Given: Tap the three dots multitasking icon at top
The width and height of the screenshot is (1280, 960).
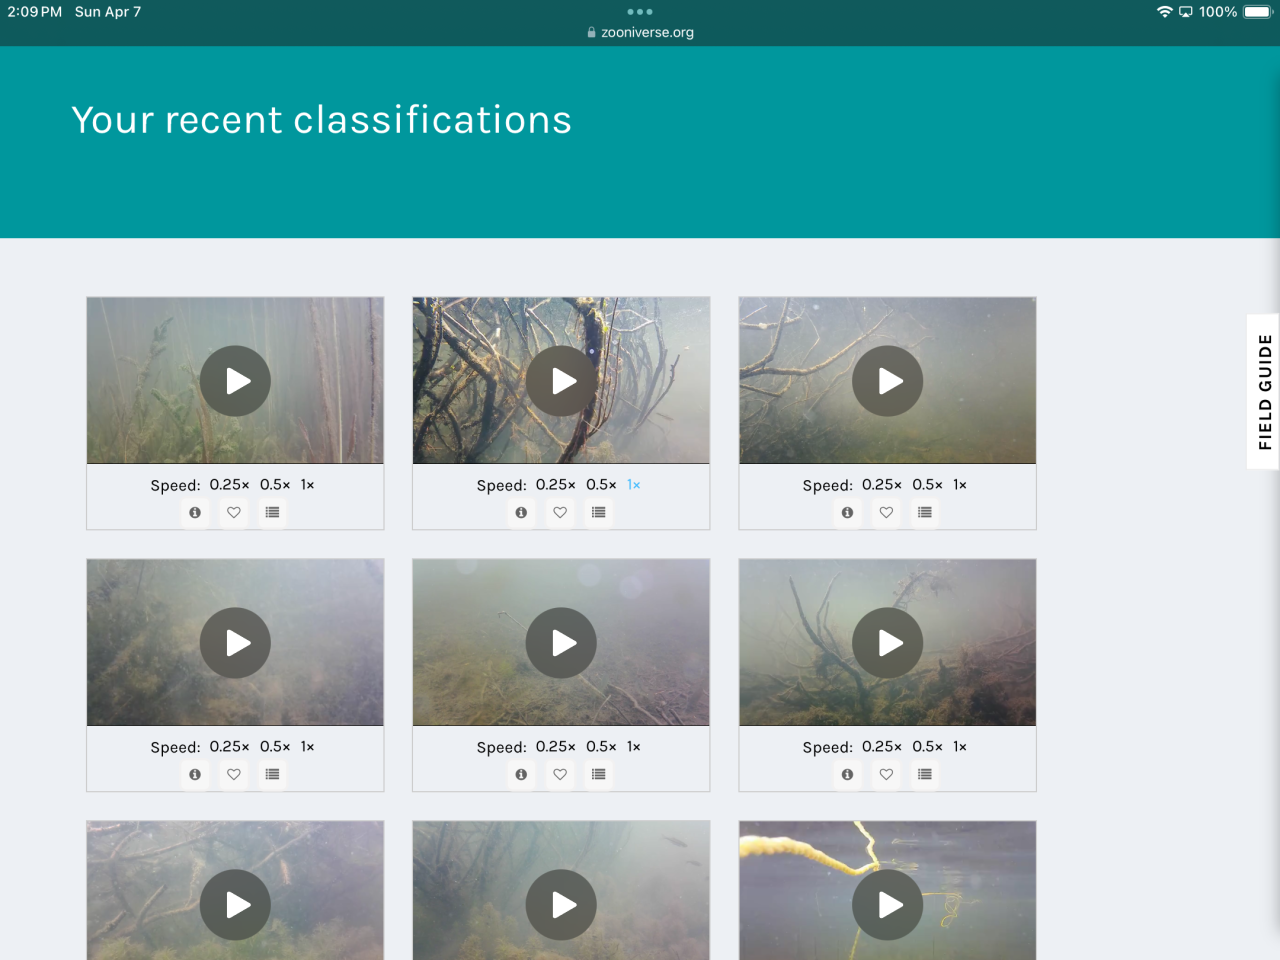Looking at the screenshot, I should (640, 12).
